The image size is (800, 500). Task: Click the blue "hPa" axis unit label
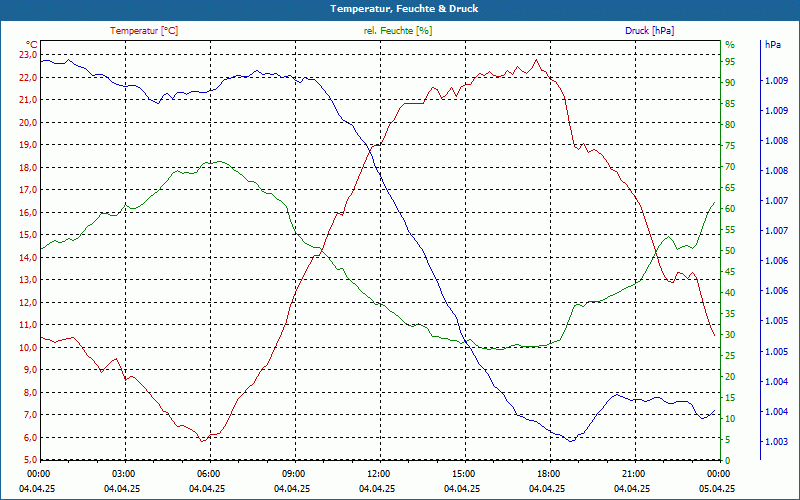pyautogui.click(x=773, y=45)
